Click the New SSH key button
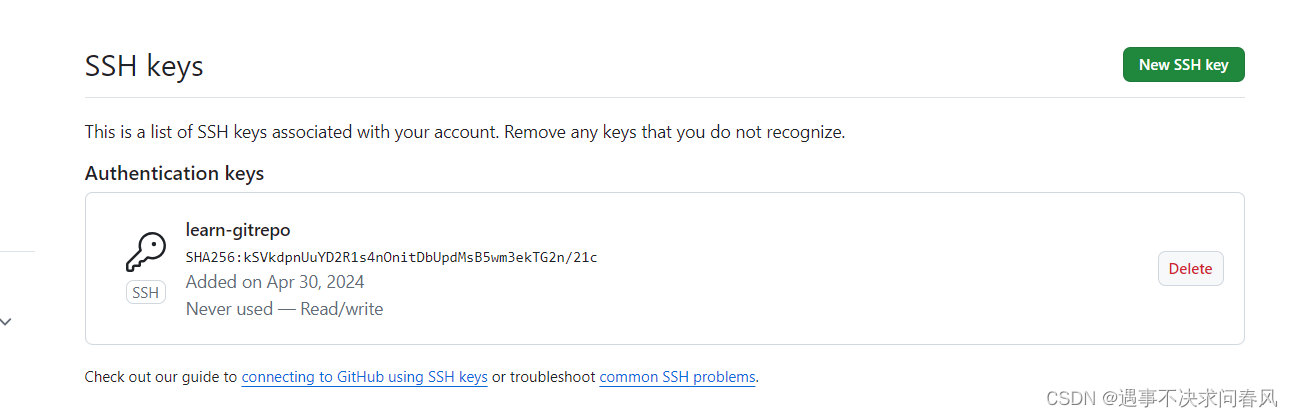Viewport: 1293px width, 417px height. coord(1183,64)
